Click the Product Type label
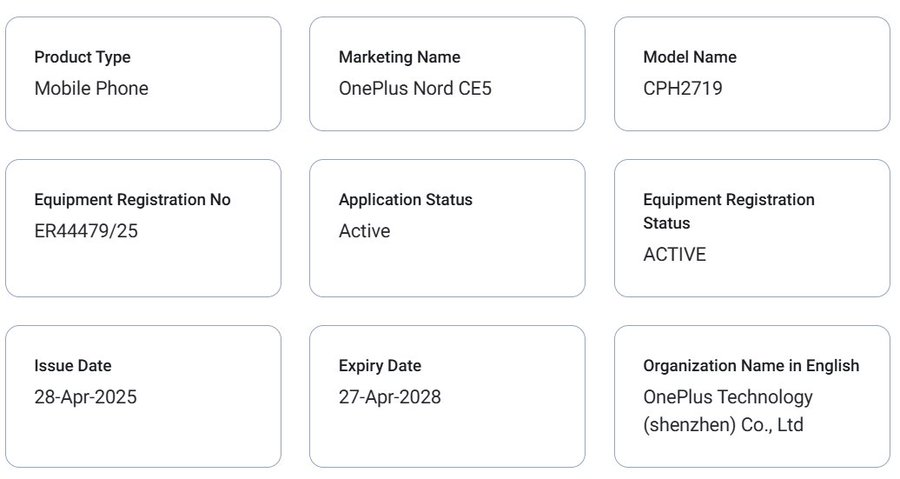Screen dimensions: 900x479 pos(82,57)
